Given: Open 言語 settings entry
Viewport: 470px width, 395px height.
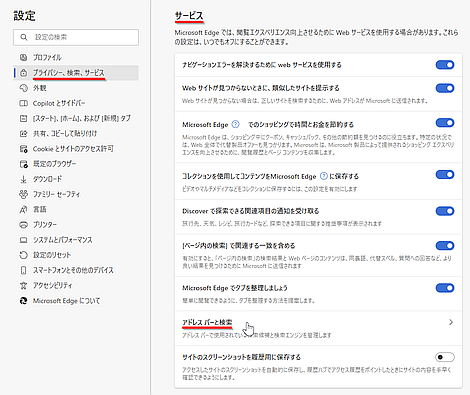Looking at the screenshot, I should tap(76, 209).
